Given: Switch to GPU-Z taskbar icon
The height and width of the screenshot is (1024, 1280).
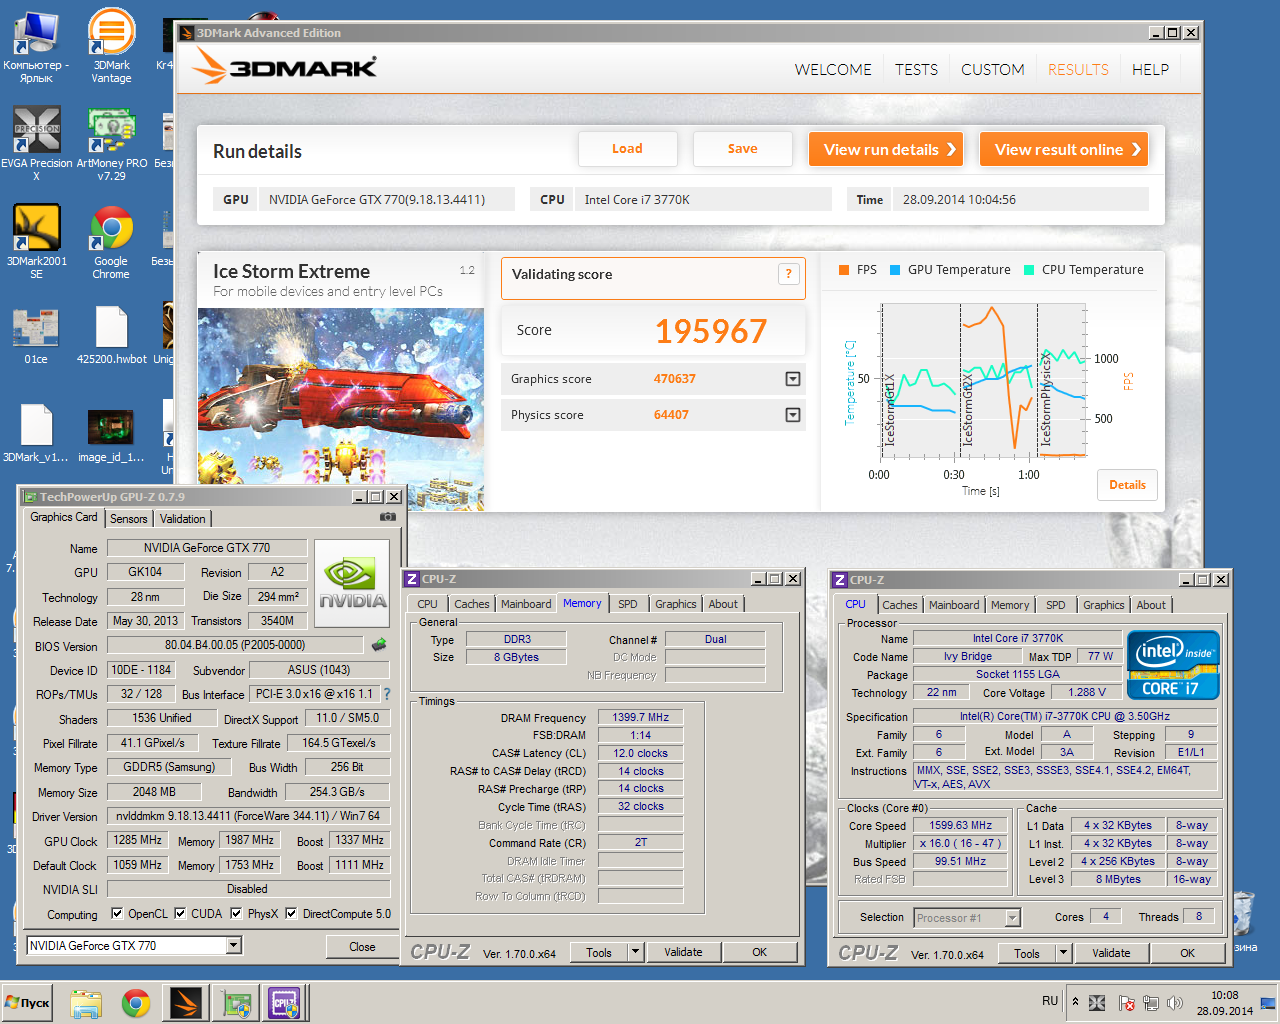Looking at the screenshot, I should click(236, 1003).
